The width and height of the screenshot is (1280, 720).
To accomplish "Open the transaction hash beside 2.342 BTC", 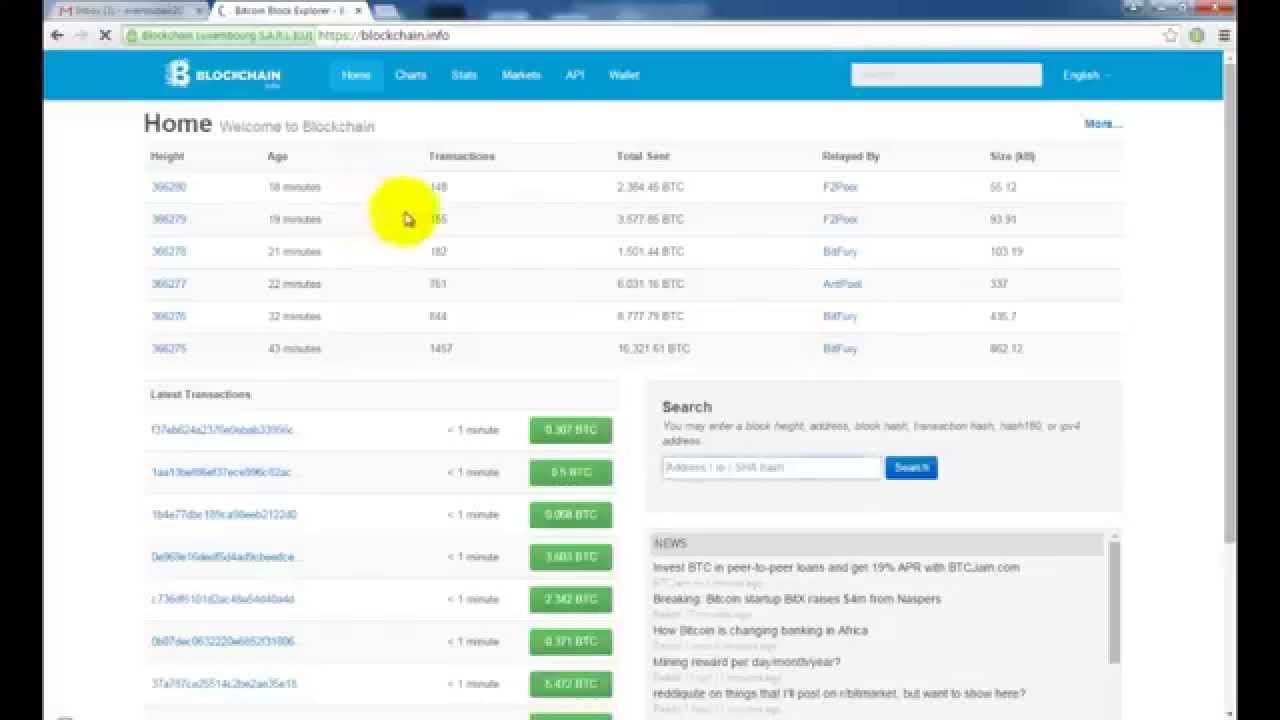I will click(223, 599).
